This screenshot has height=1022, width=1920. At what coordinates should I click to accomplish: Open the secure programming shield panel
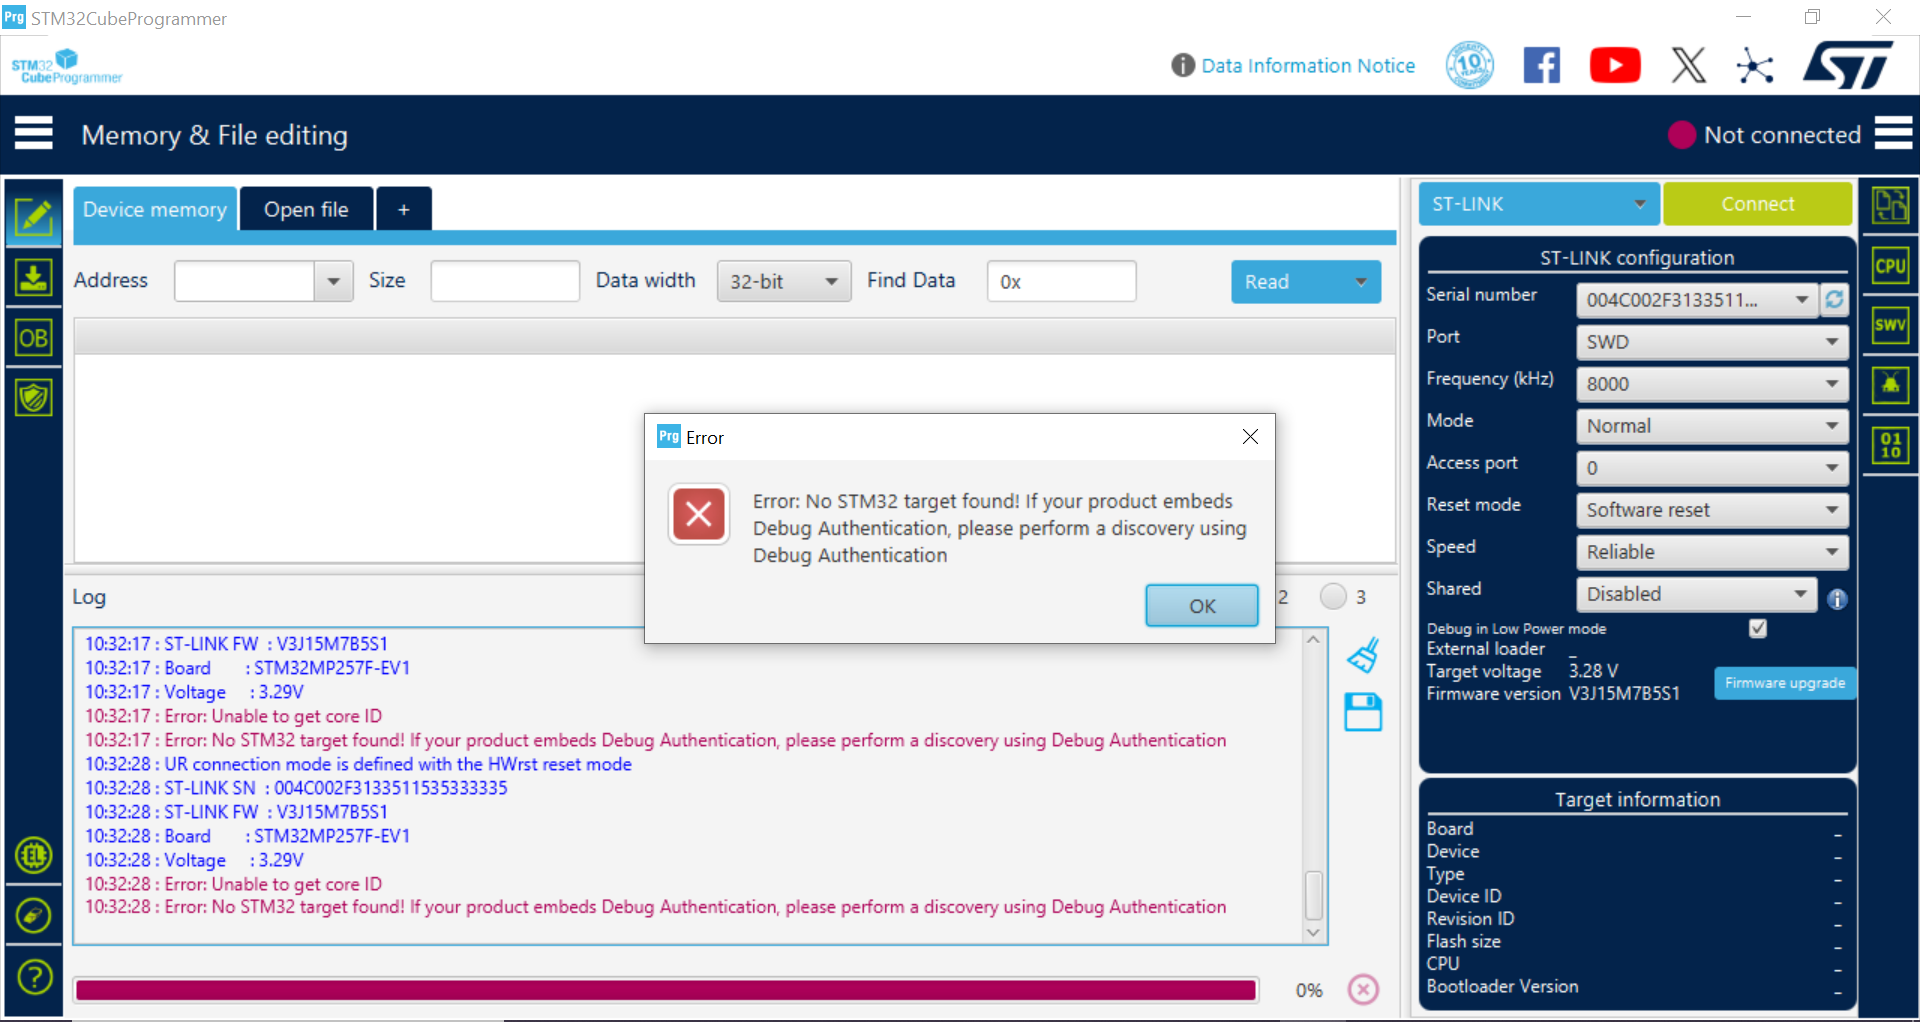[x=35, y=397]
